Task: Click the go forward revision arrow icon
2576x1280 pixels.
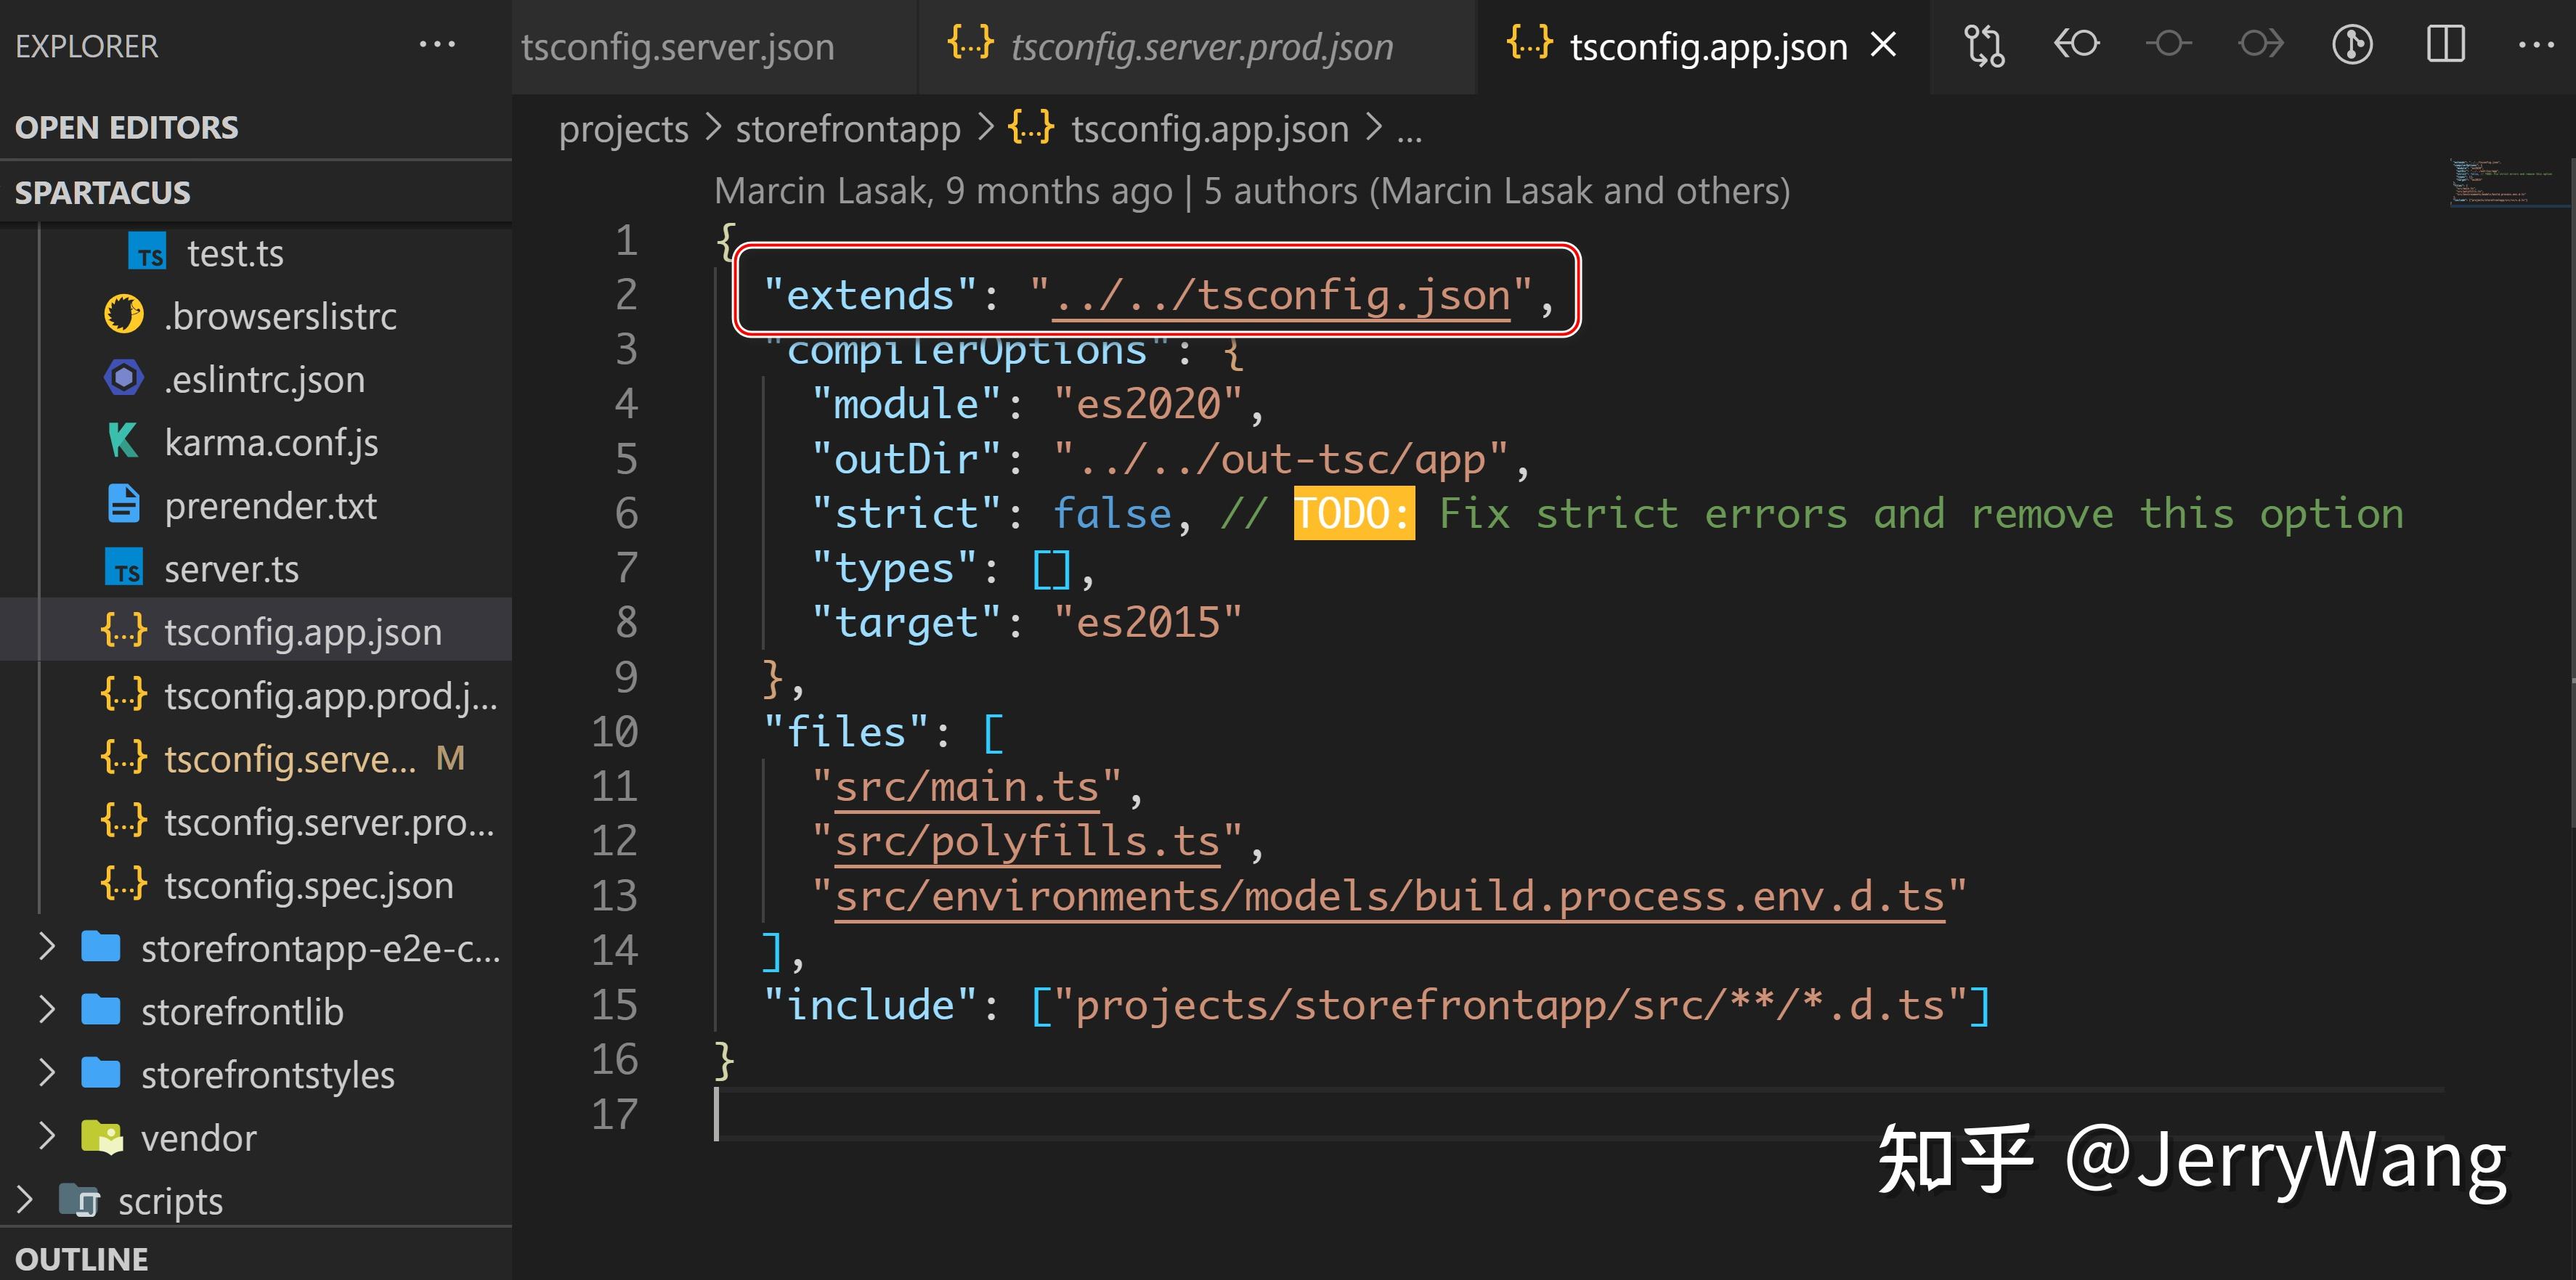Action: tap(2260, 44)
